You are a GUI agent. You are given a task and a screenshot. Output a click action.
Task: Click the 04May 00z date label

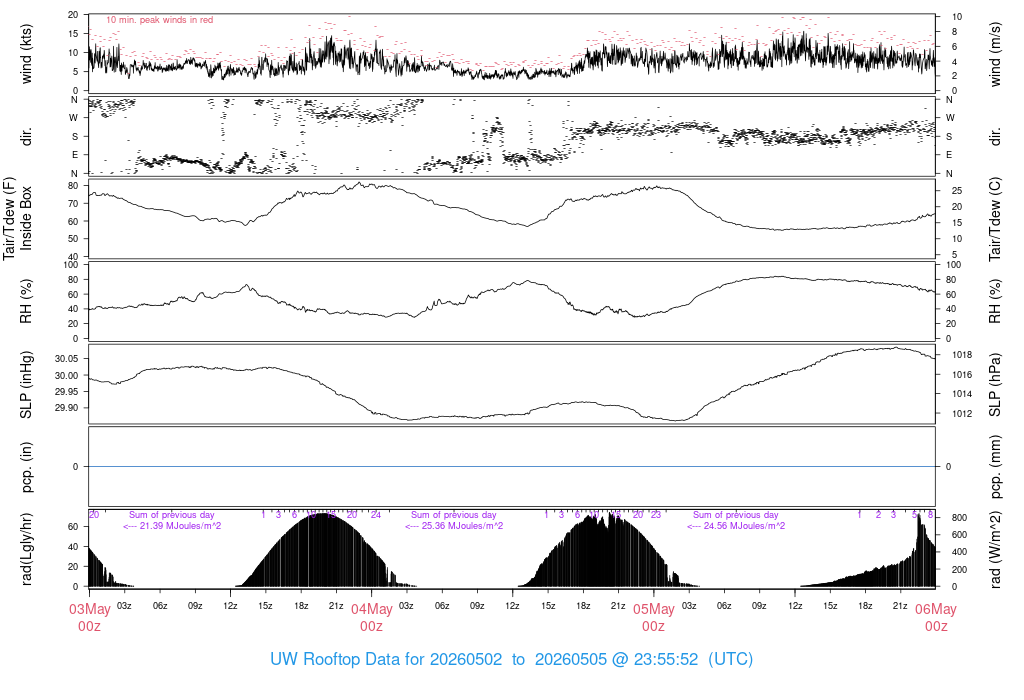372,617
